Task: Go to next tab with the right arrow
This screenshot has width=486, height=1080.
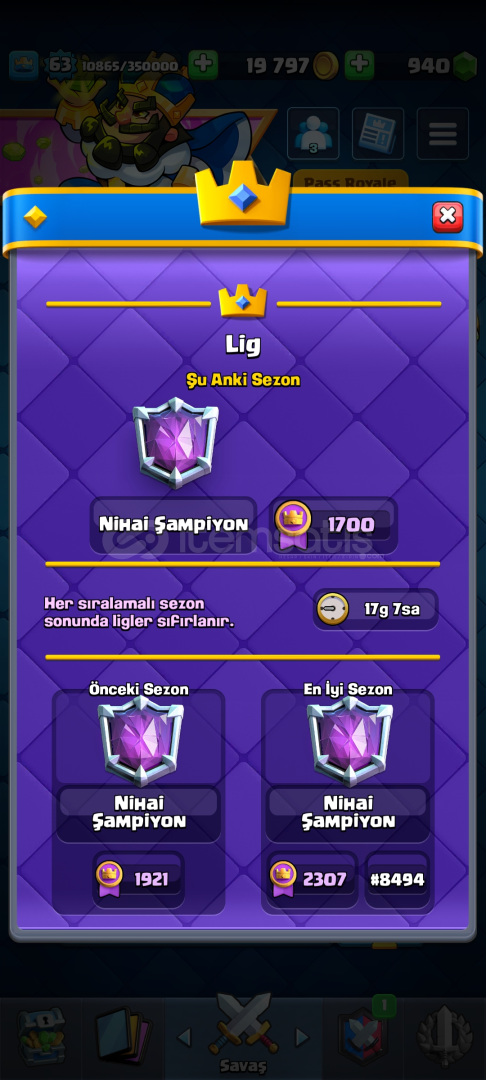Action: point(302,1037)
